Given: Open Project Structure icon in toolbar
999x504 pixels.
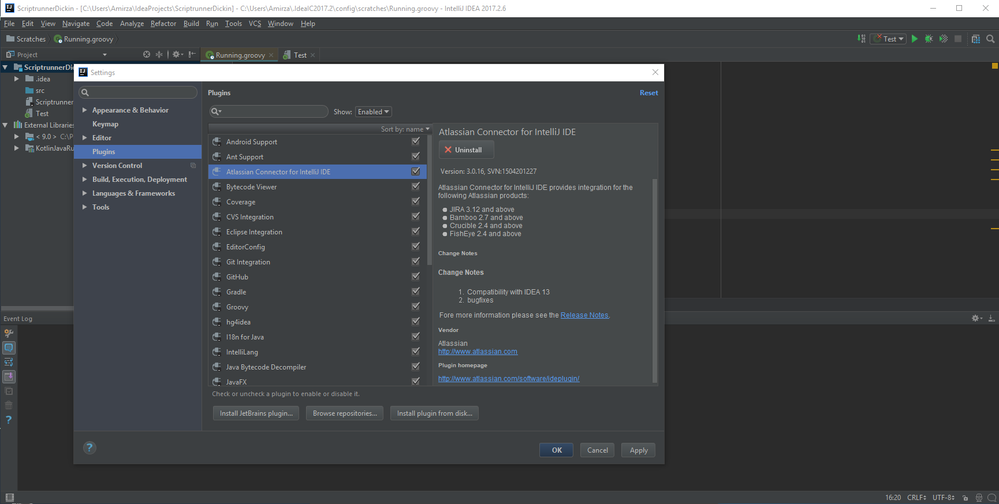Looking at the screenshot, I should 976,39.
